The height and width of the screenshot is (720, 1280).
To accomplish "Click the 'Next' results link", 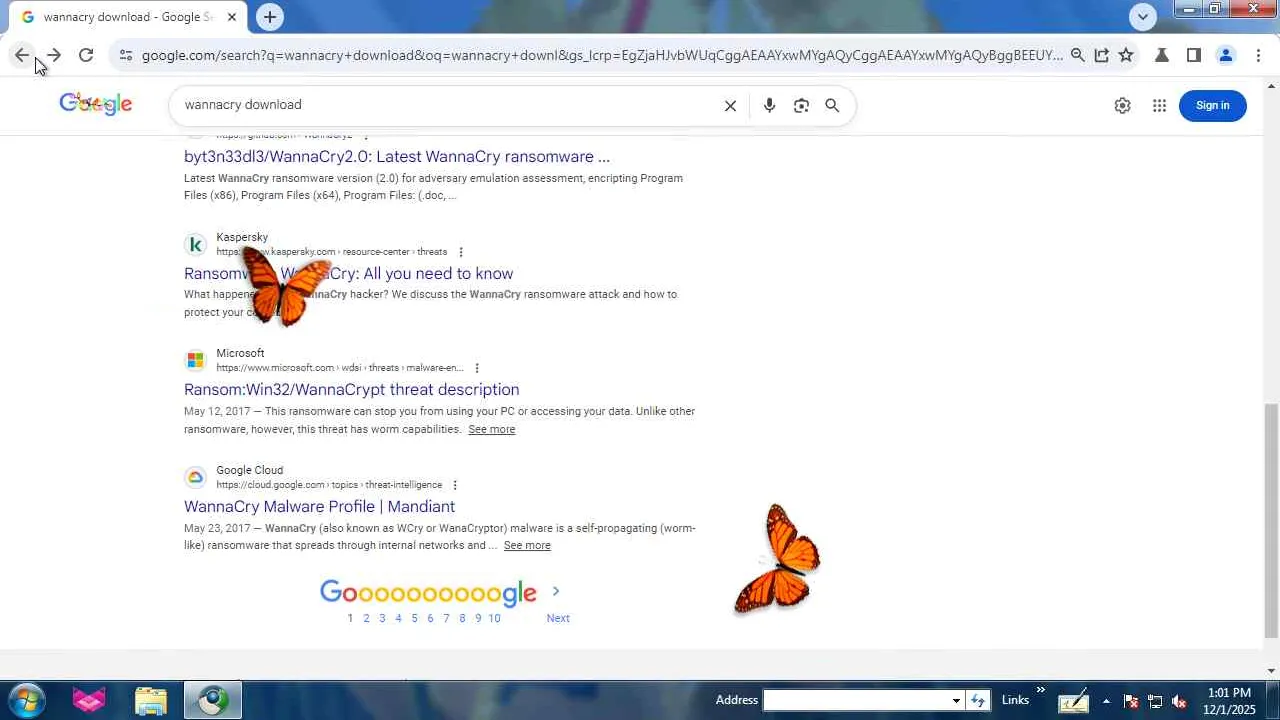I will click(x=558, y=618).
